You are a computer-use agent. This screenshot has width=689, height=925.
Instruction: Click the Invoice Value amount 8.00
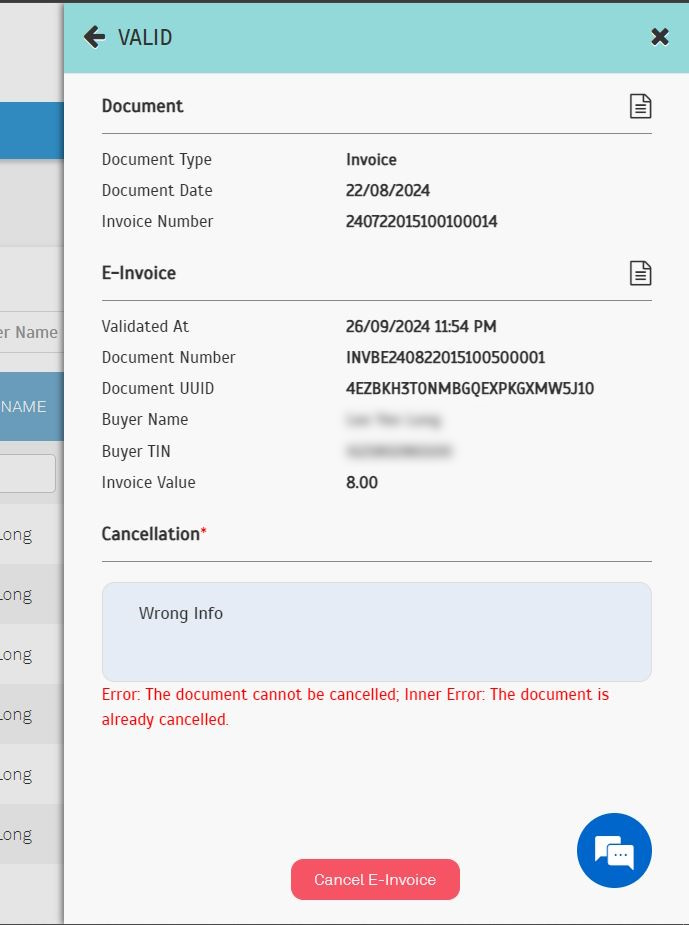coord(362,483)
